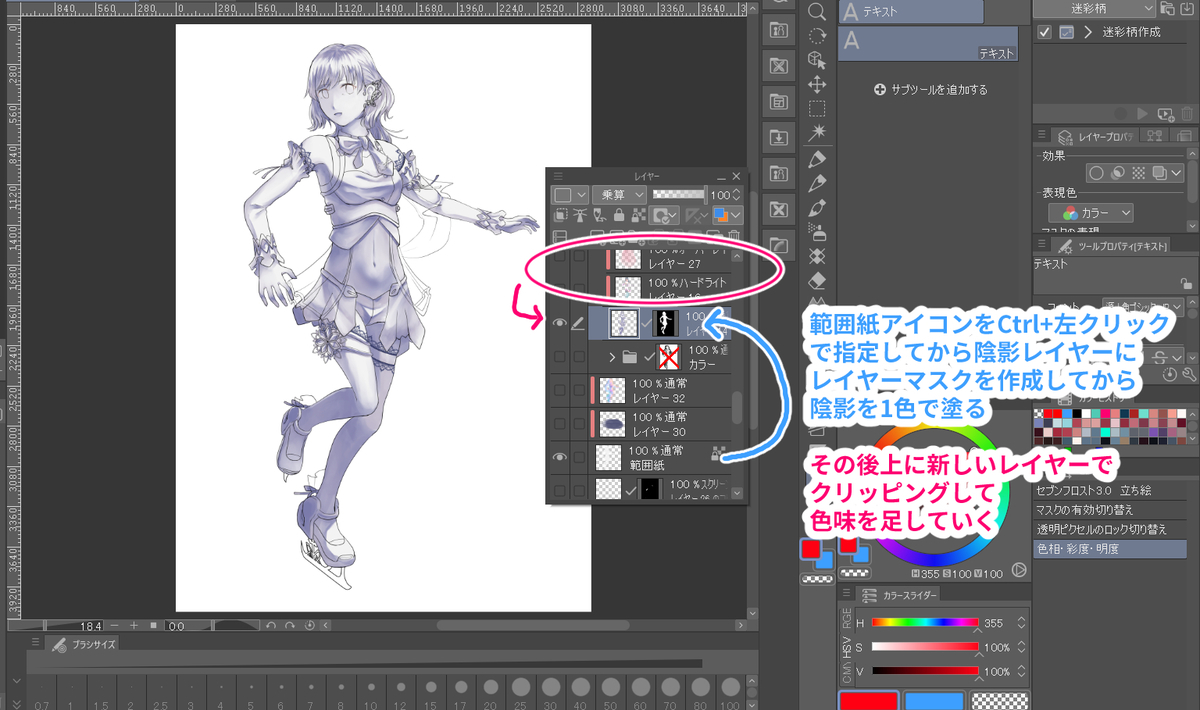Show the レイヤー 27 layer visibility box

559,257
